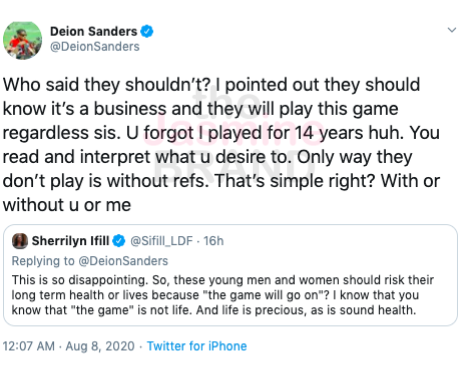This screenshot has width=466, height=368.
Task: Expand tweet options chevron menu
Action: click(x=452, y=30)
